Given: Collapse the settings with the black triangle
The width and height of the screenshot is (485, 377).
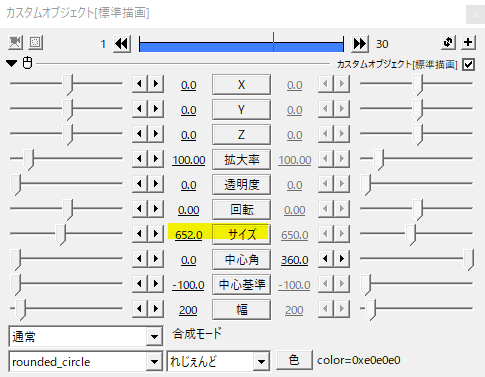Looking at the screenshot, I should pyautogui.click(x=12, y=63).
